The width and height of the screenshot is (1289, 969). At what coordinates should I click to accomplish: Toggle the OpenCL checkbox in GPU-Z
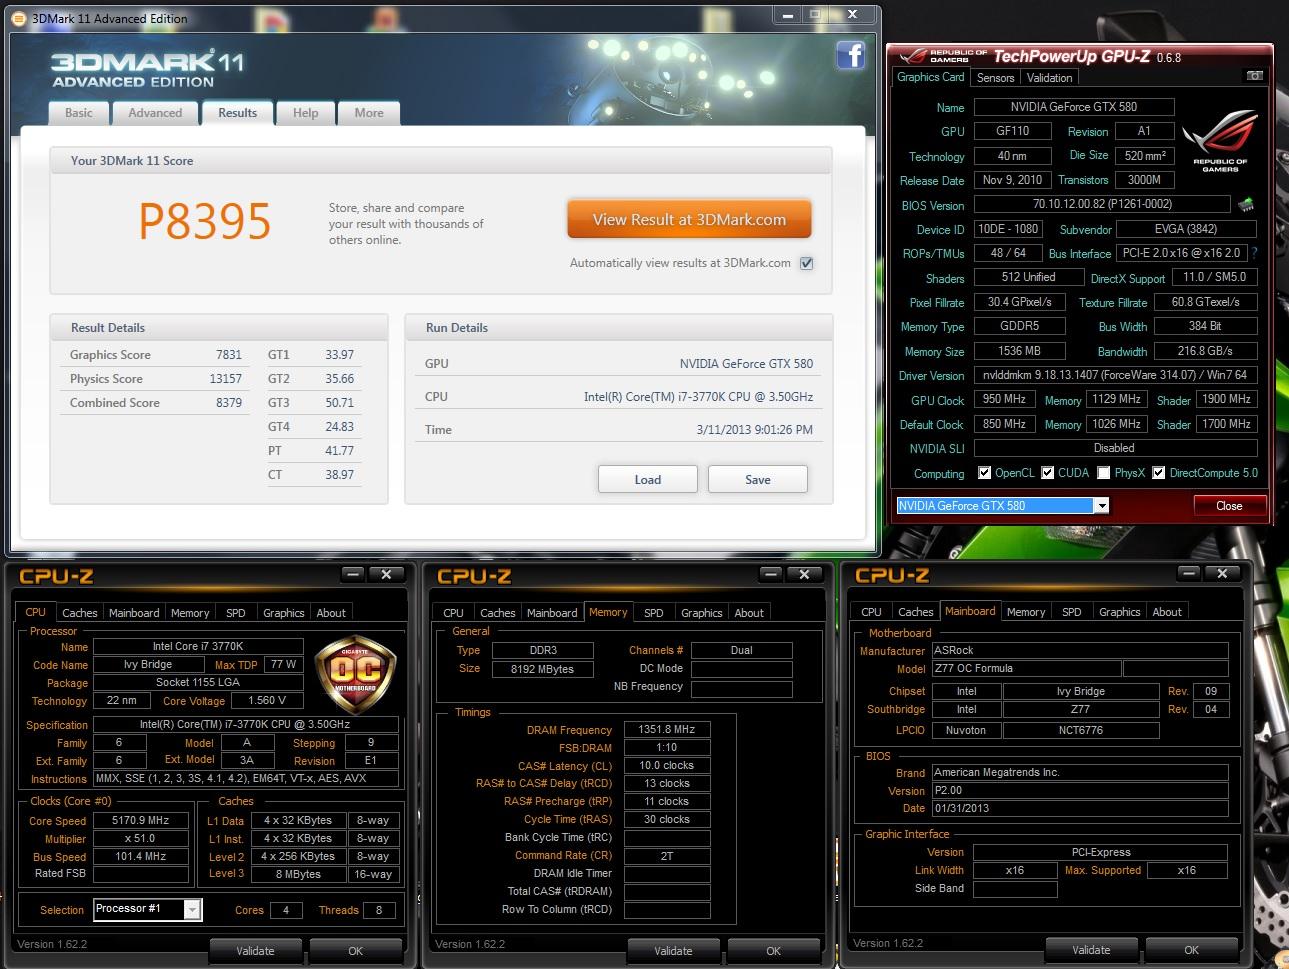coord(984,473)
